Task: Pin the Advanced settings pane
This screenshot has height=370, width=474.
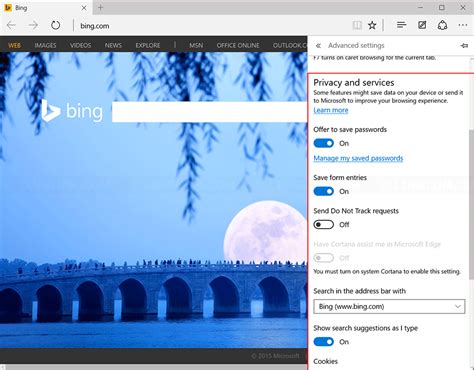Action: point(464,45)
